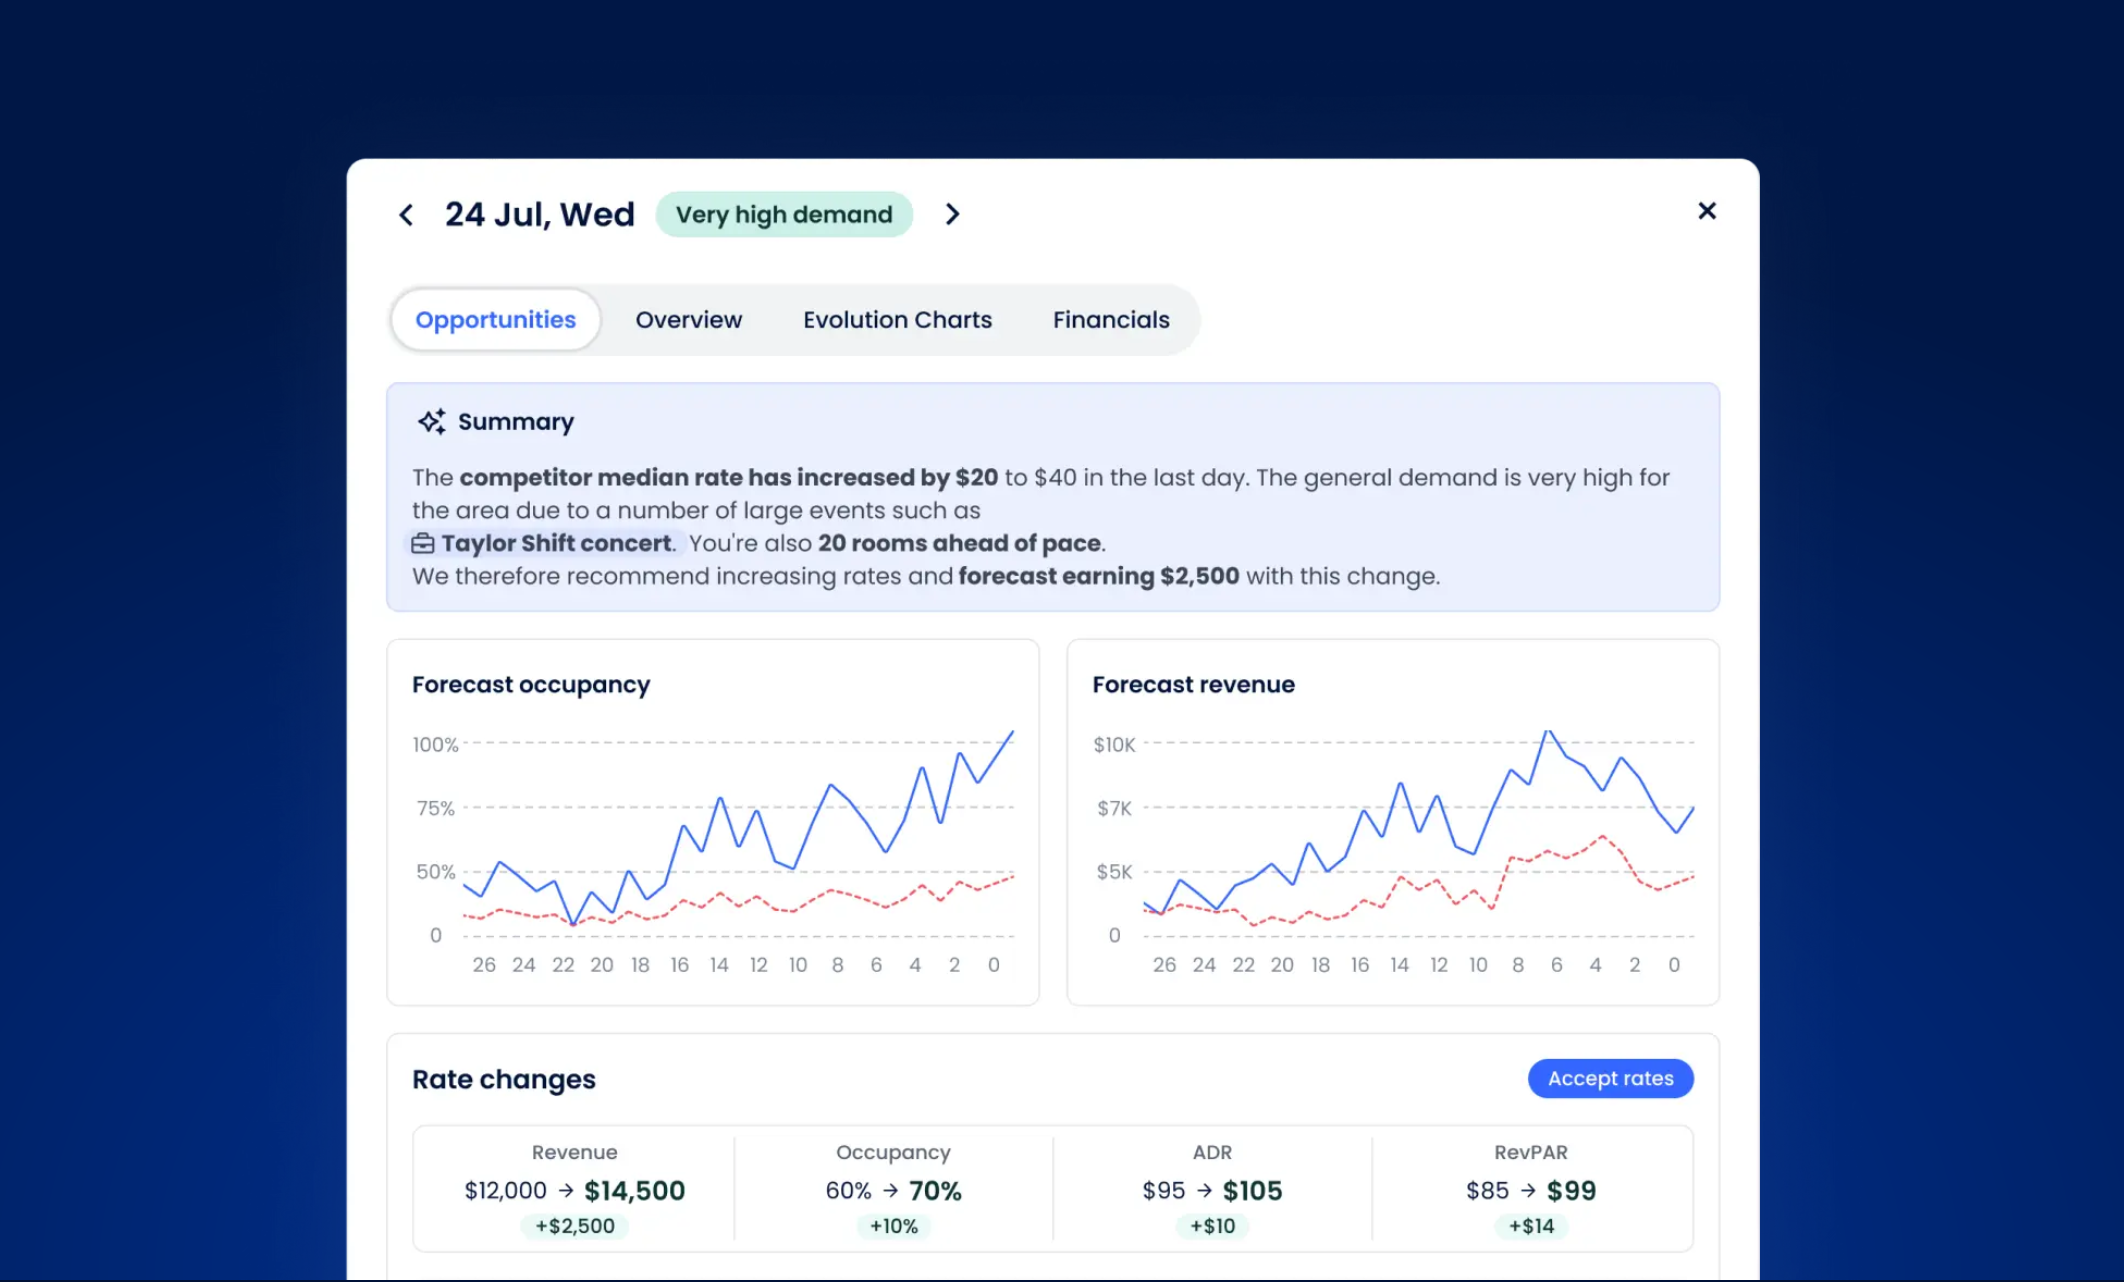Click the 100% label on occupancy chart
The image size is (2124, 1282).
(x=435, y=745)
